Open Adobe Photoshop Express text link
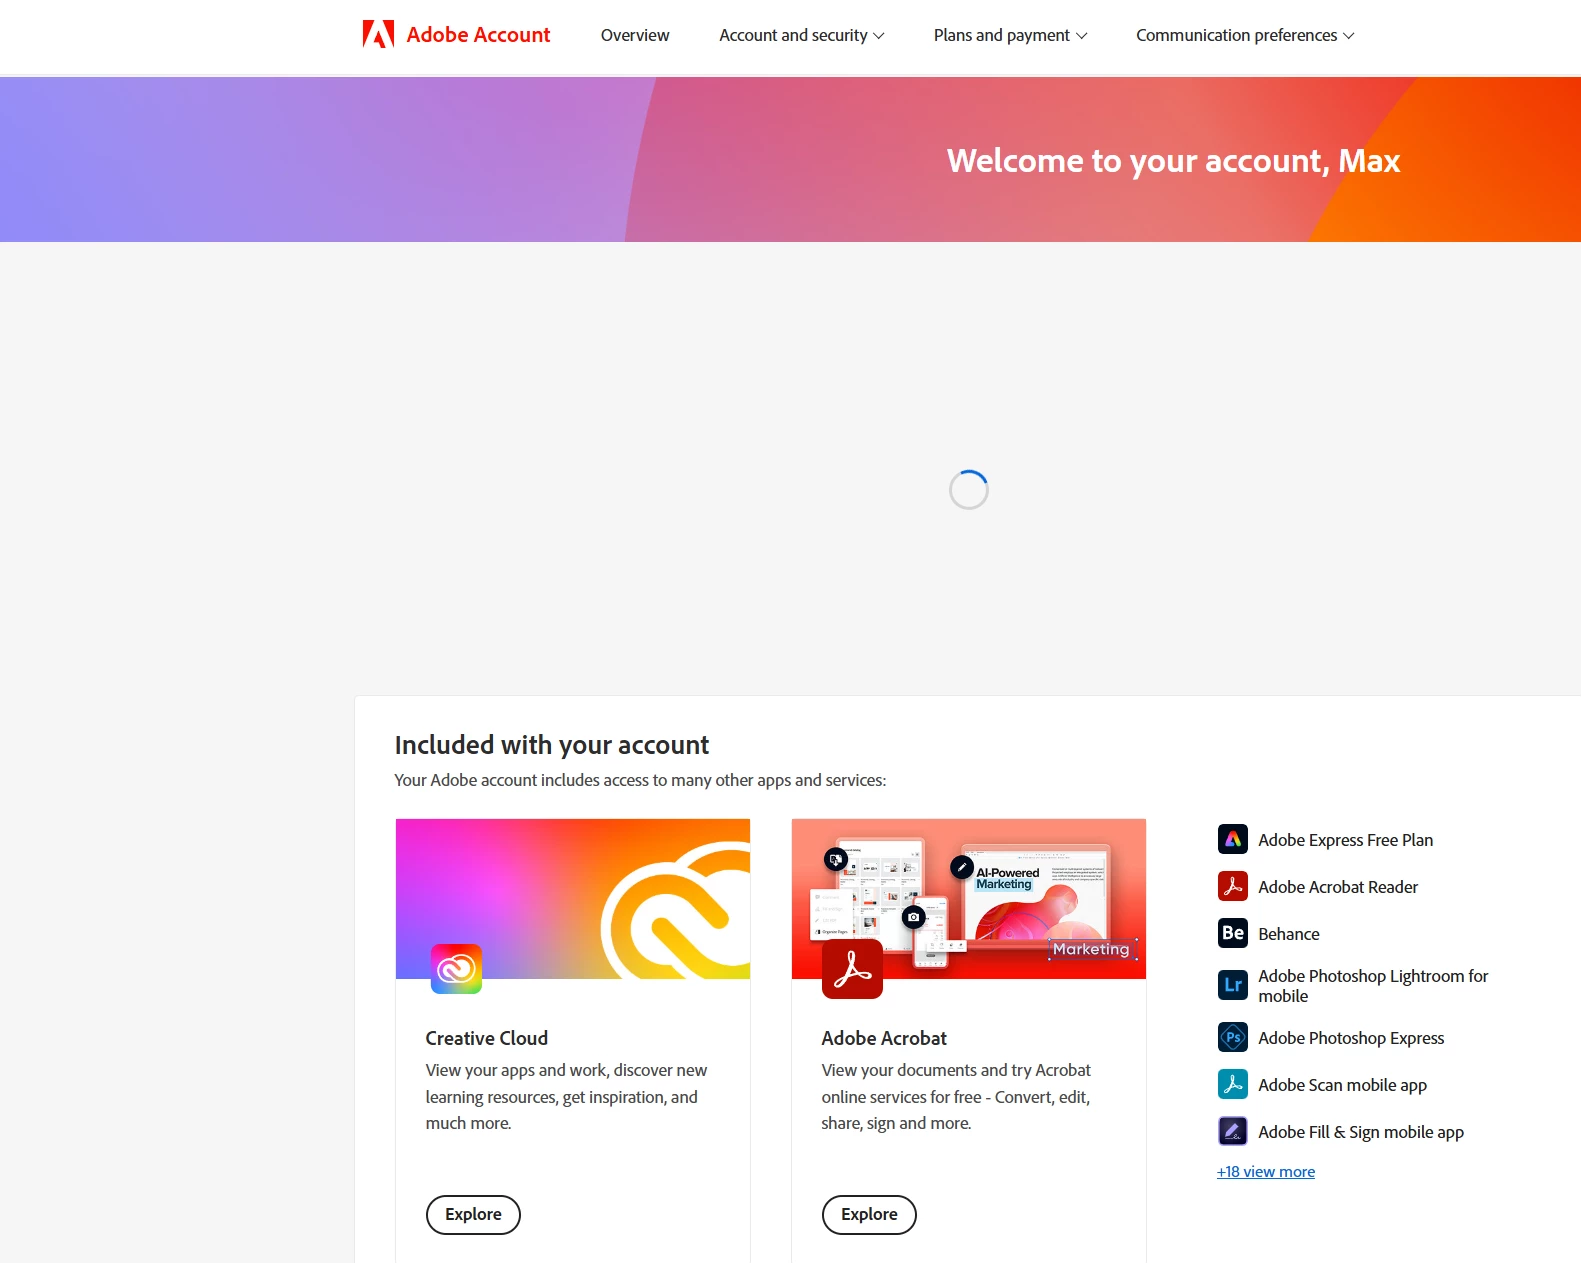 1351,1038
